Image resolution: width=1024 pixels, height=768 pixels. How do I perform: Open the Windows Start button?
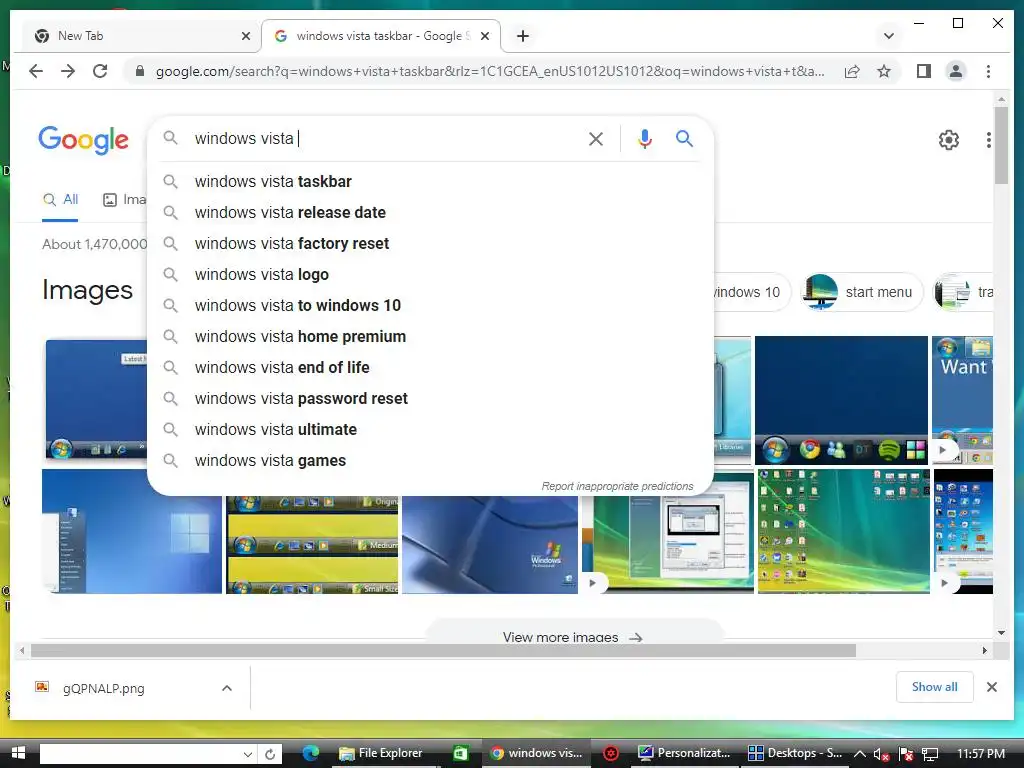point(18,754)
